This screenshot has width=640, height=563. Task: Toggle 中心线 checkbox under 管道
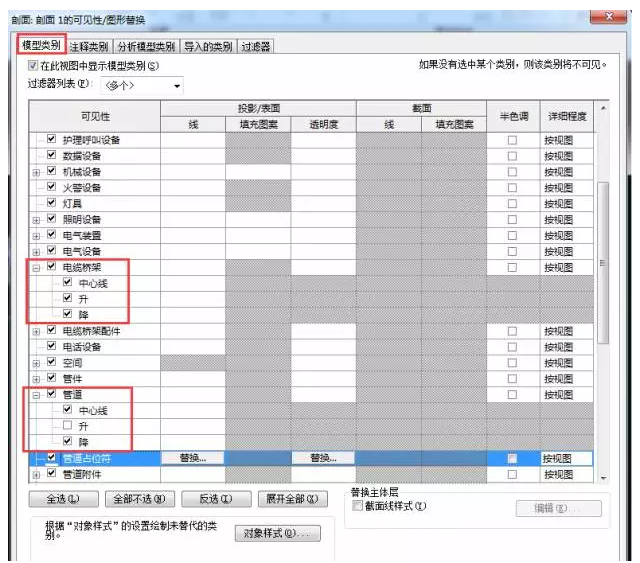[68, 409]
